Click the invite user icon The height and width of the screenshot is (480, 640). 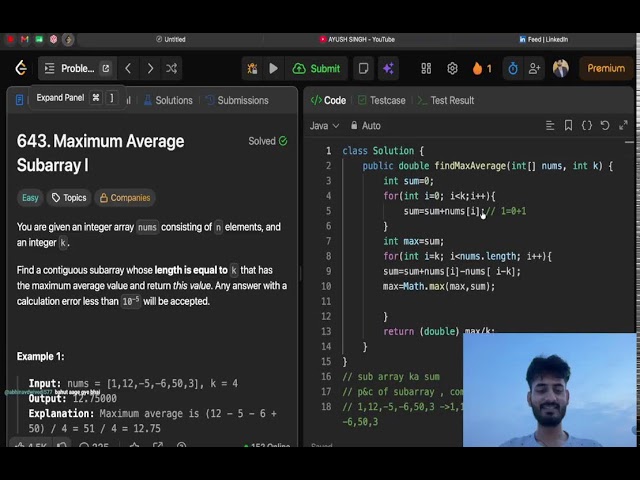[534, 68]
